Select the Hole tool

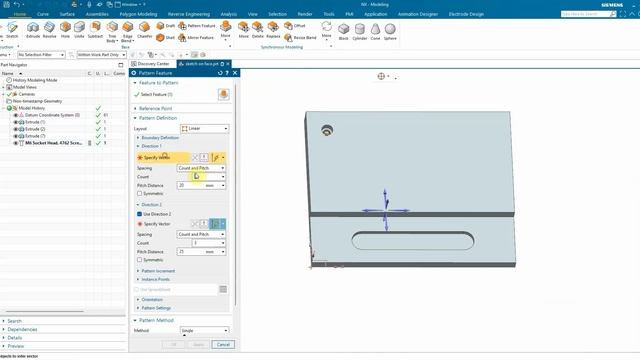point(65,31)
